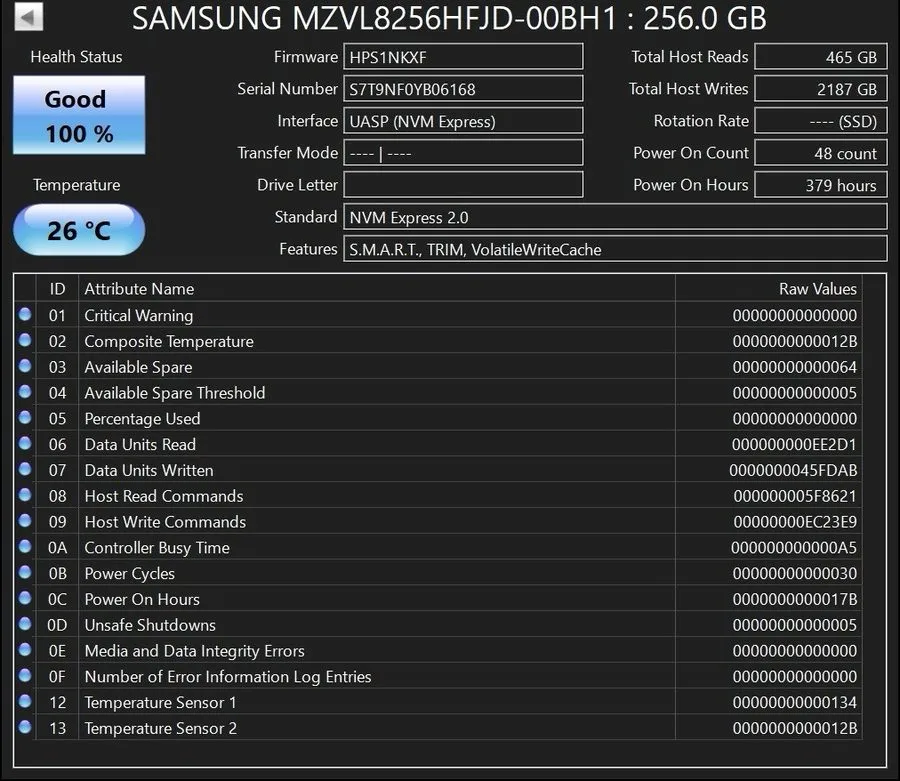Select the Controller Busy Time attribute name
The image size is (900, 781).
coord(157,548)
